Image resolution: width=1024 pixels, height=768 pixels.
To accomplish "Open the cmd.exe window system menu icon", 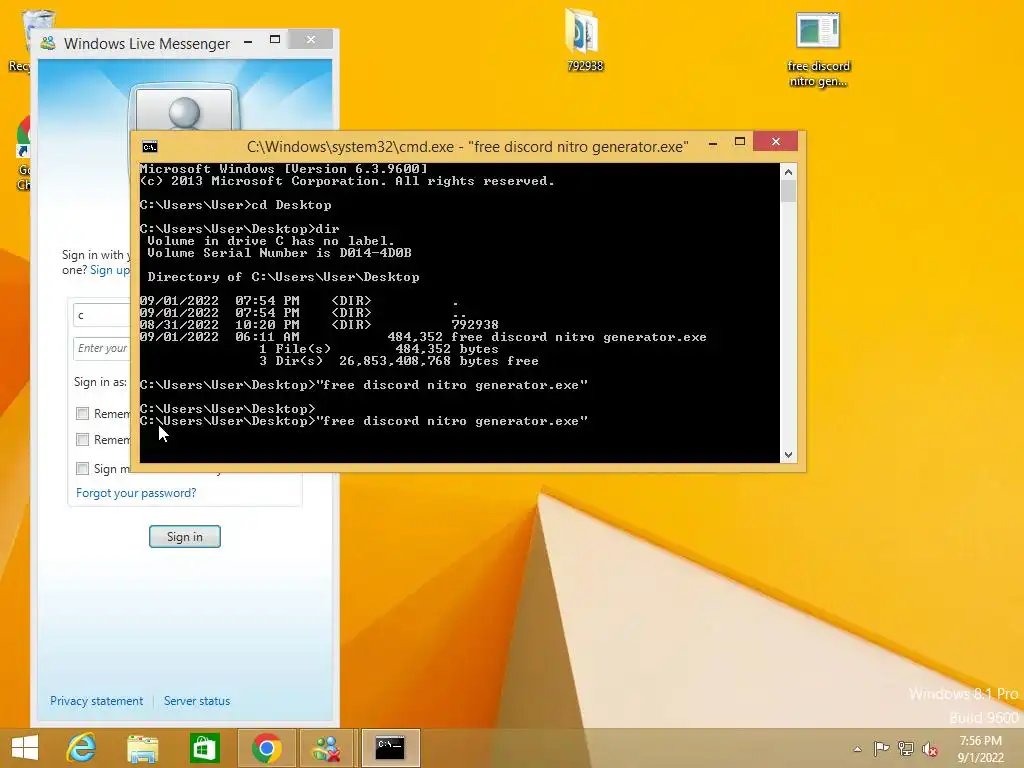I will (x=150, y=146).
